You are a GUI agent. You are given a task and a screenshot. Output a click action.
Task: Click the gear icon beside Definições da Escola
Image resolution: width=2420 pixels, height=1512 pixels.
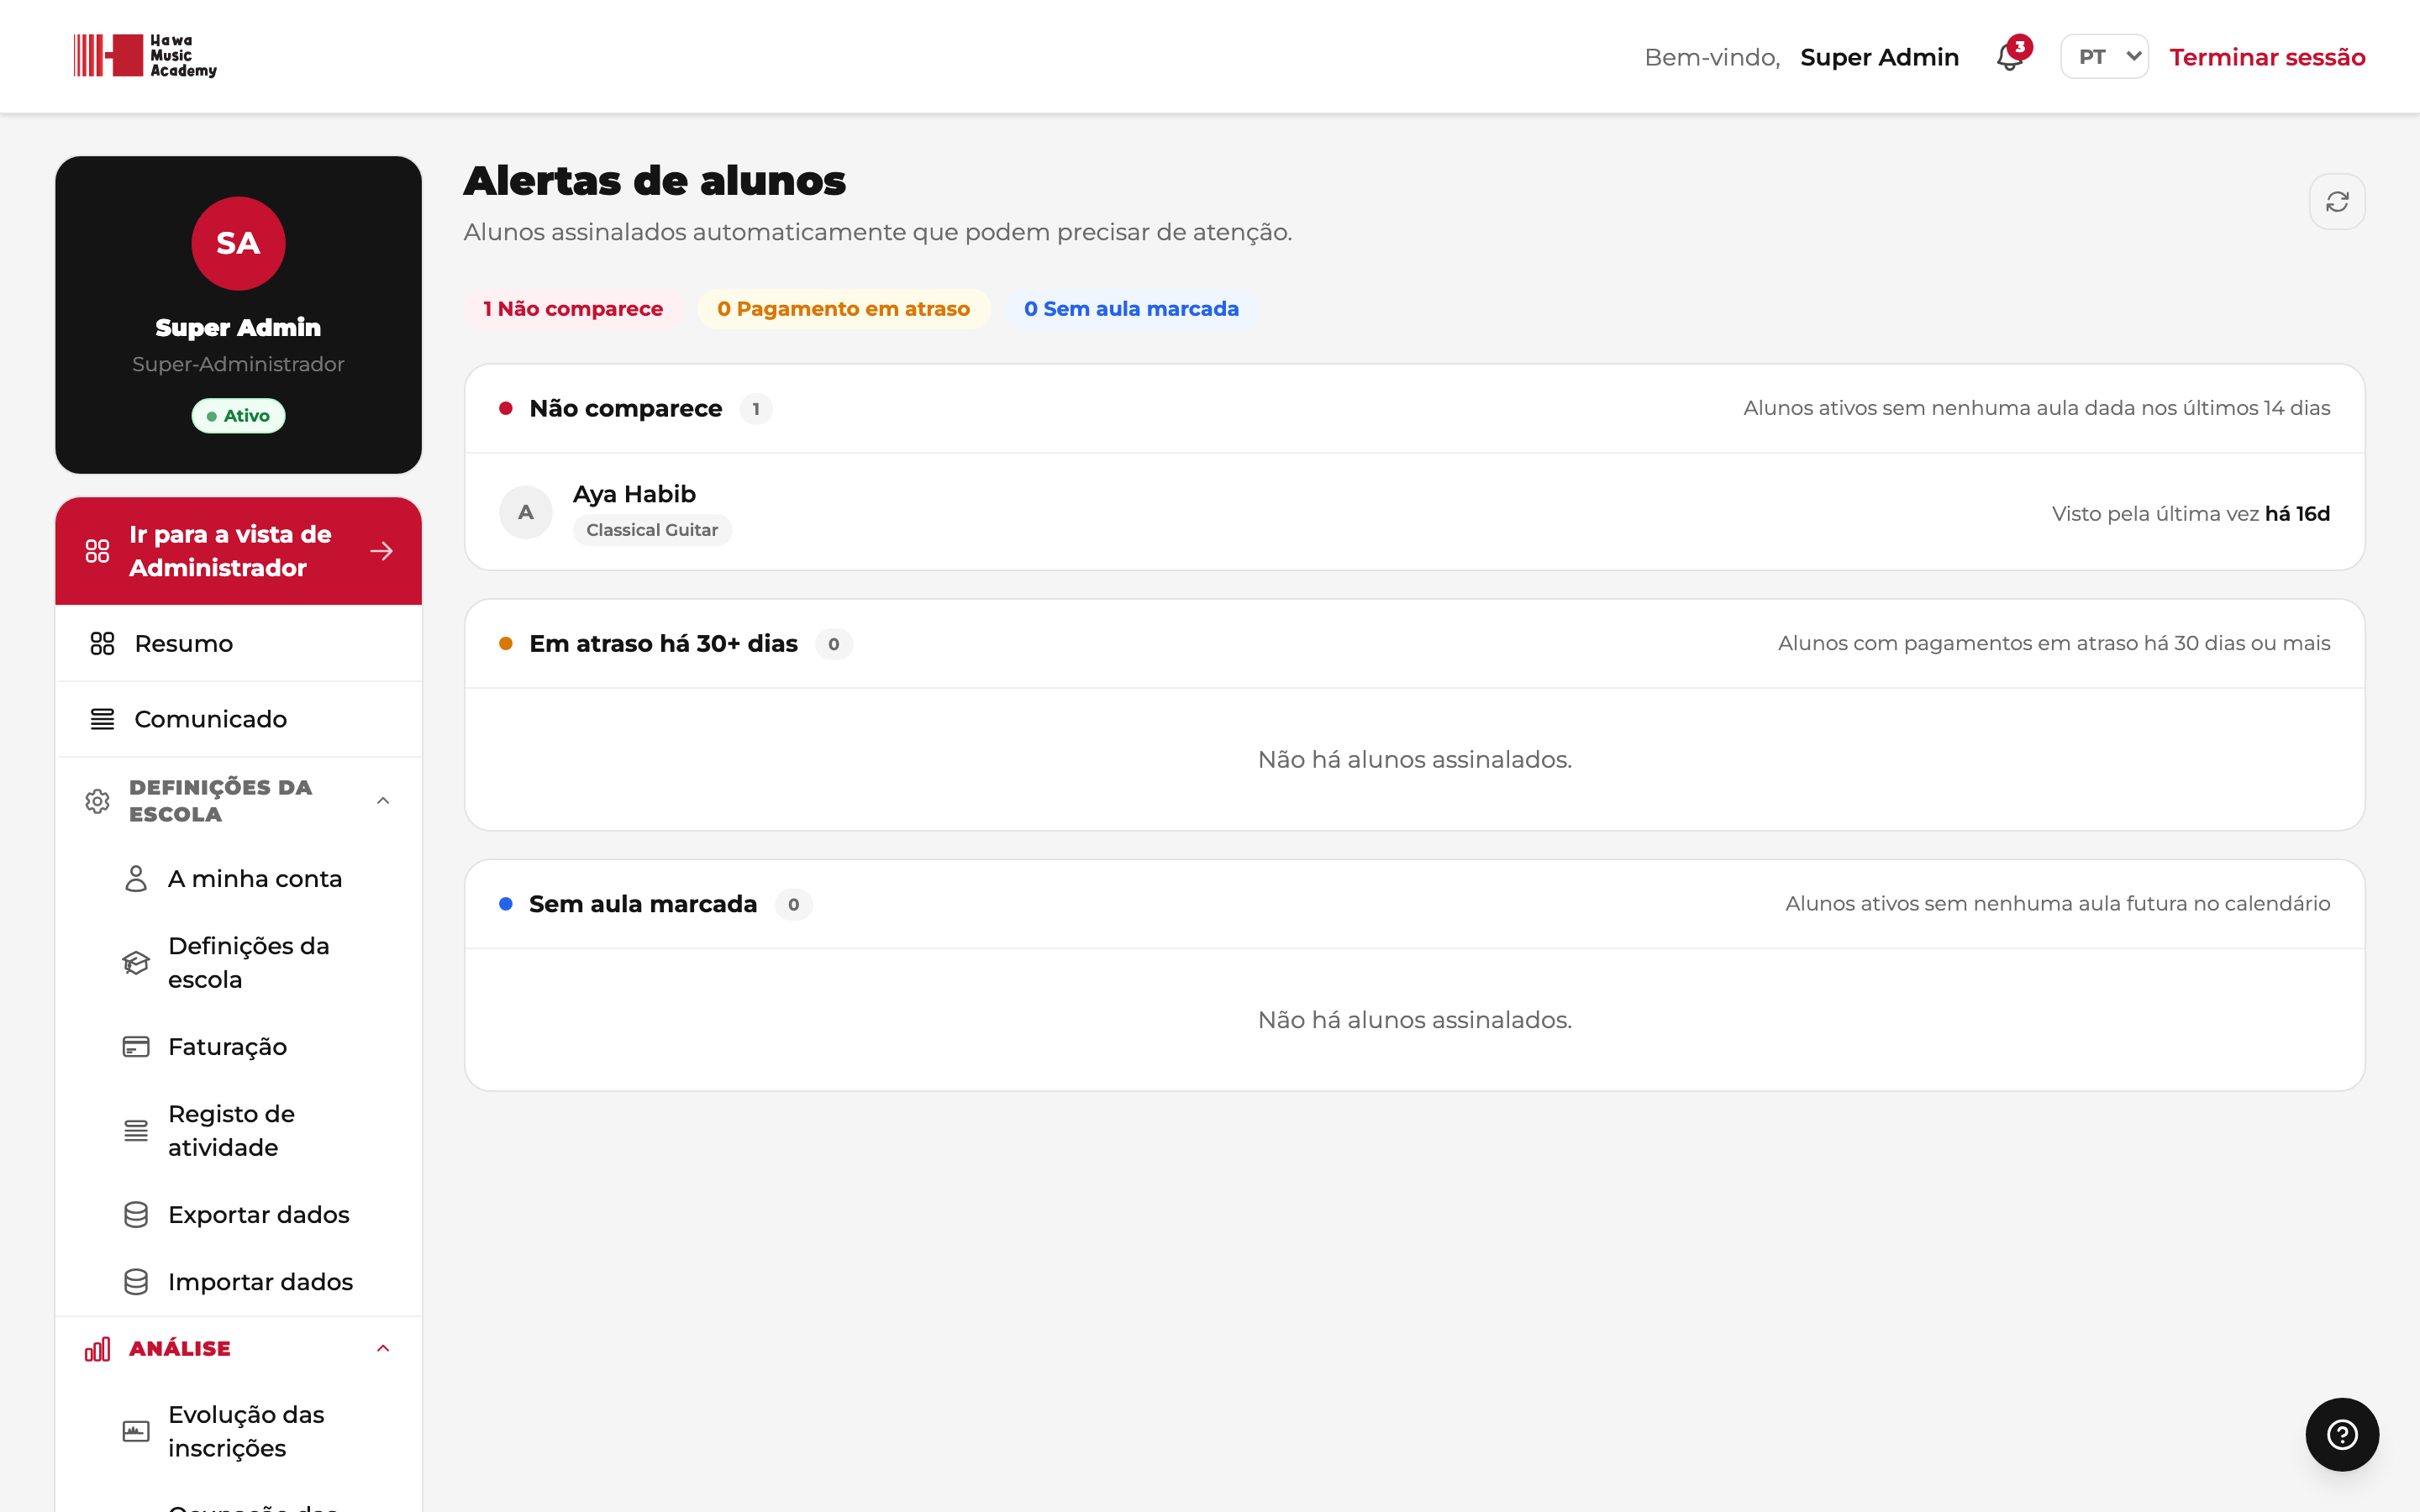(x=97, y=801)
